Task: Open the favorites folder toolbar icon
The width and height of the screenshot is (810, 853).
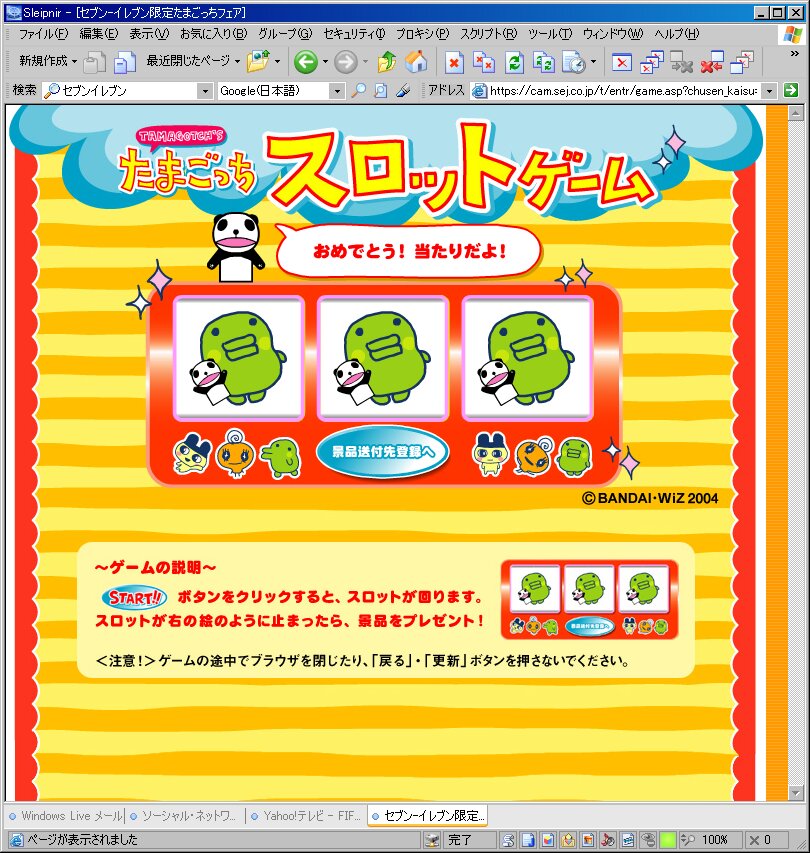Action: tap(258, 61)
